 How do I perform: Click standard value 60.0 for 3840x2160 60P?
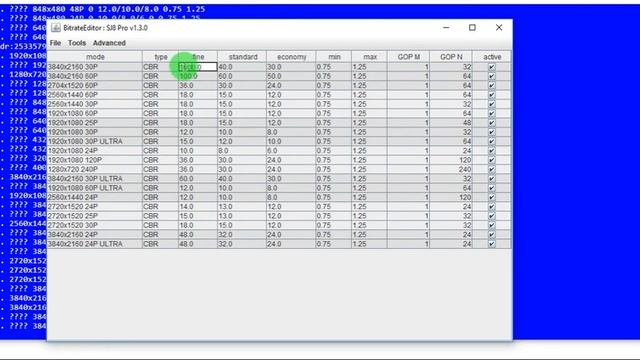[242, 76]
